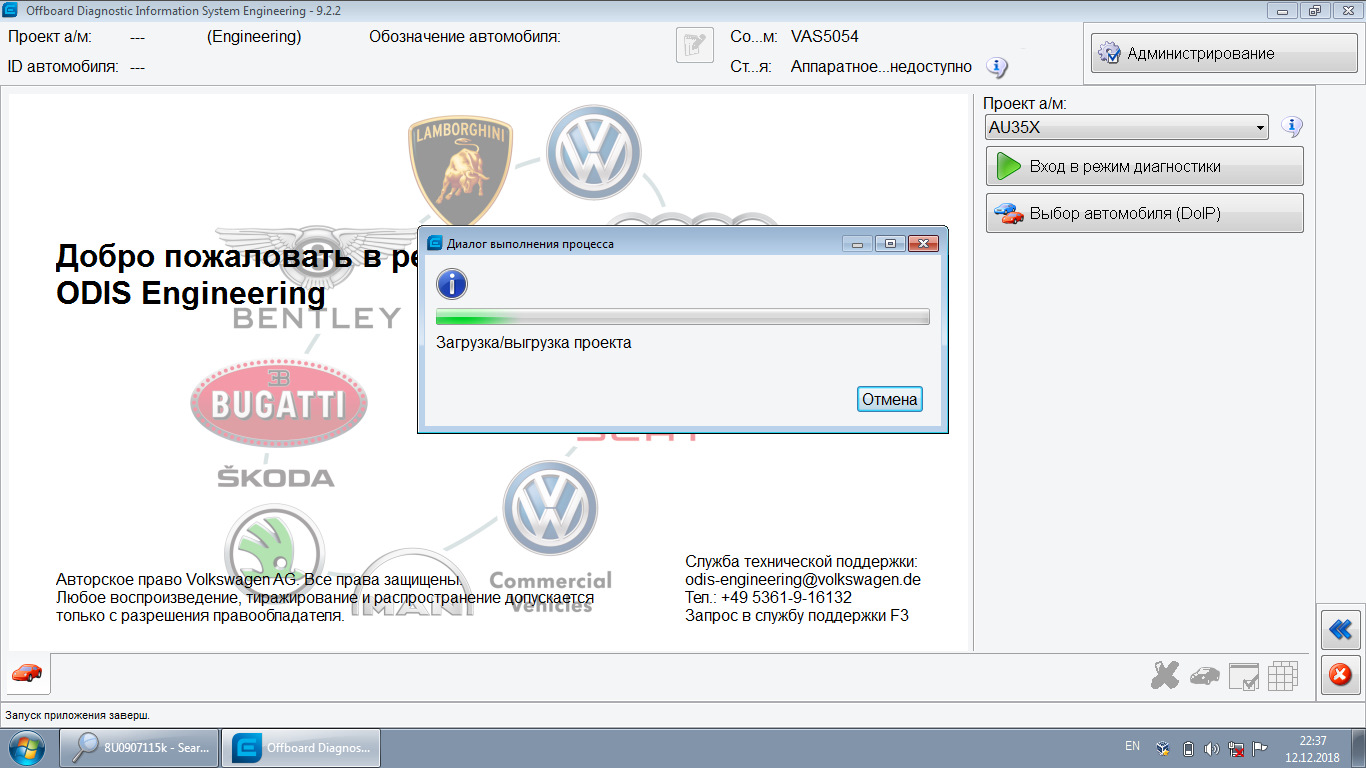The image size is (1366, 768).
Task: Click the grayed-out bandage X icon
Action: (x=1165, y=676)
